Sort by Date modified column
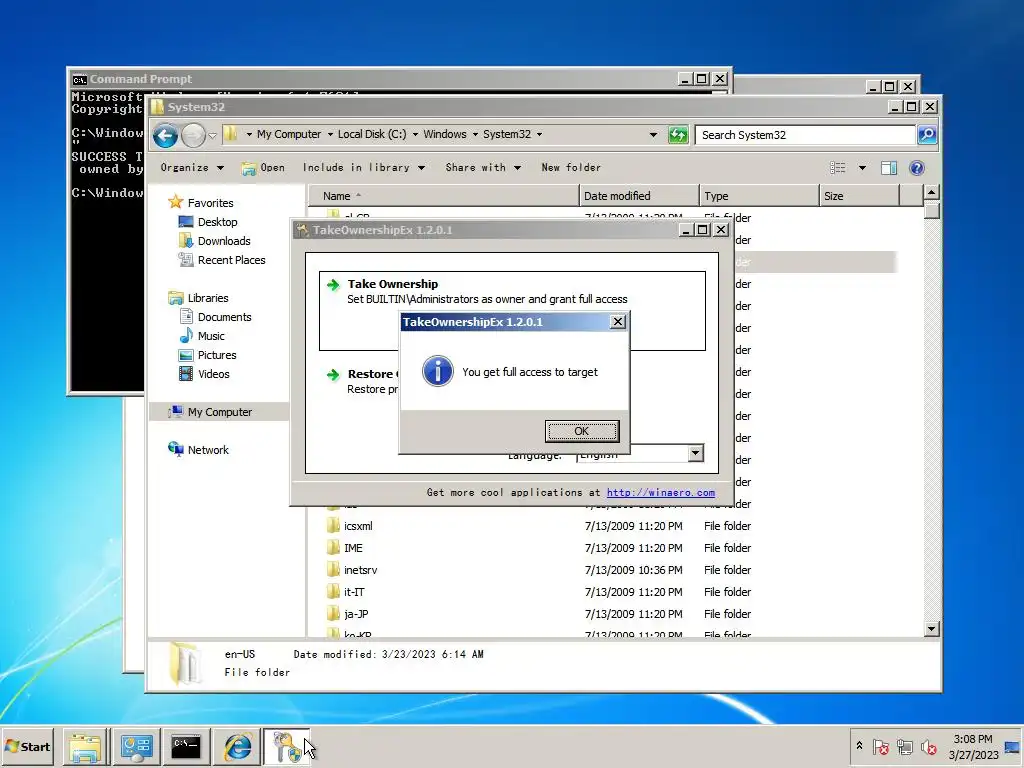Image resolution: width=1024 pixels, height=768 pixels. [x=639, y=196]
